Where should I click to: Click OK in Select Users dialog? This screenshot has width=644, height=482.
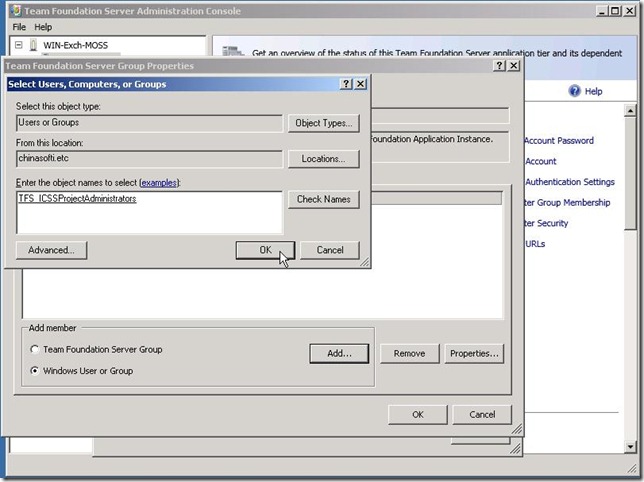pos(265,250)
